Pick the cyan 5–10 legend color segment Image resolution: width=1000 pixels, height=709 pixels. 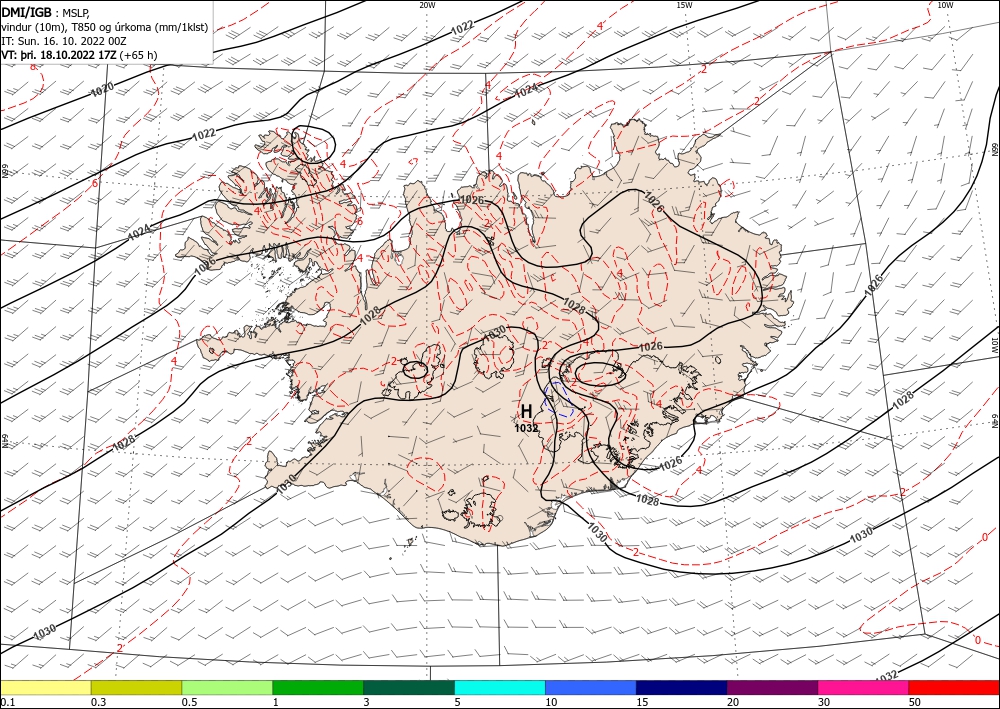click(x=500, y=687)
